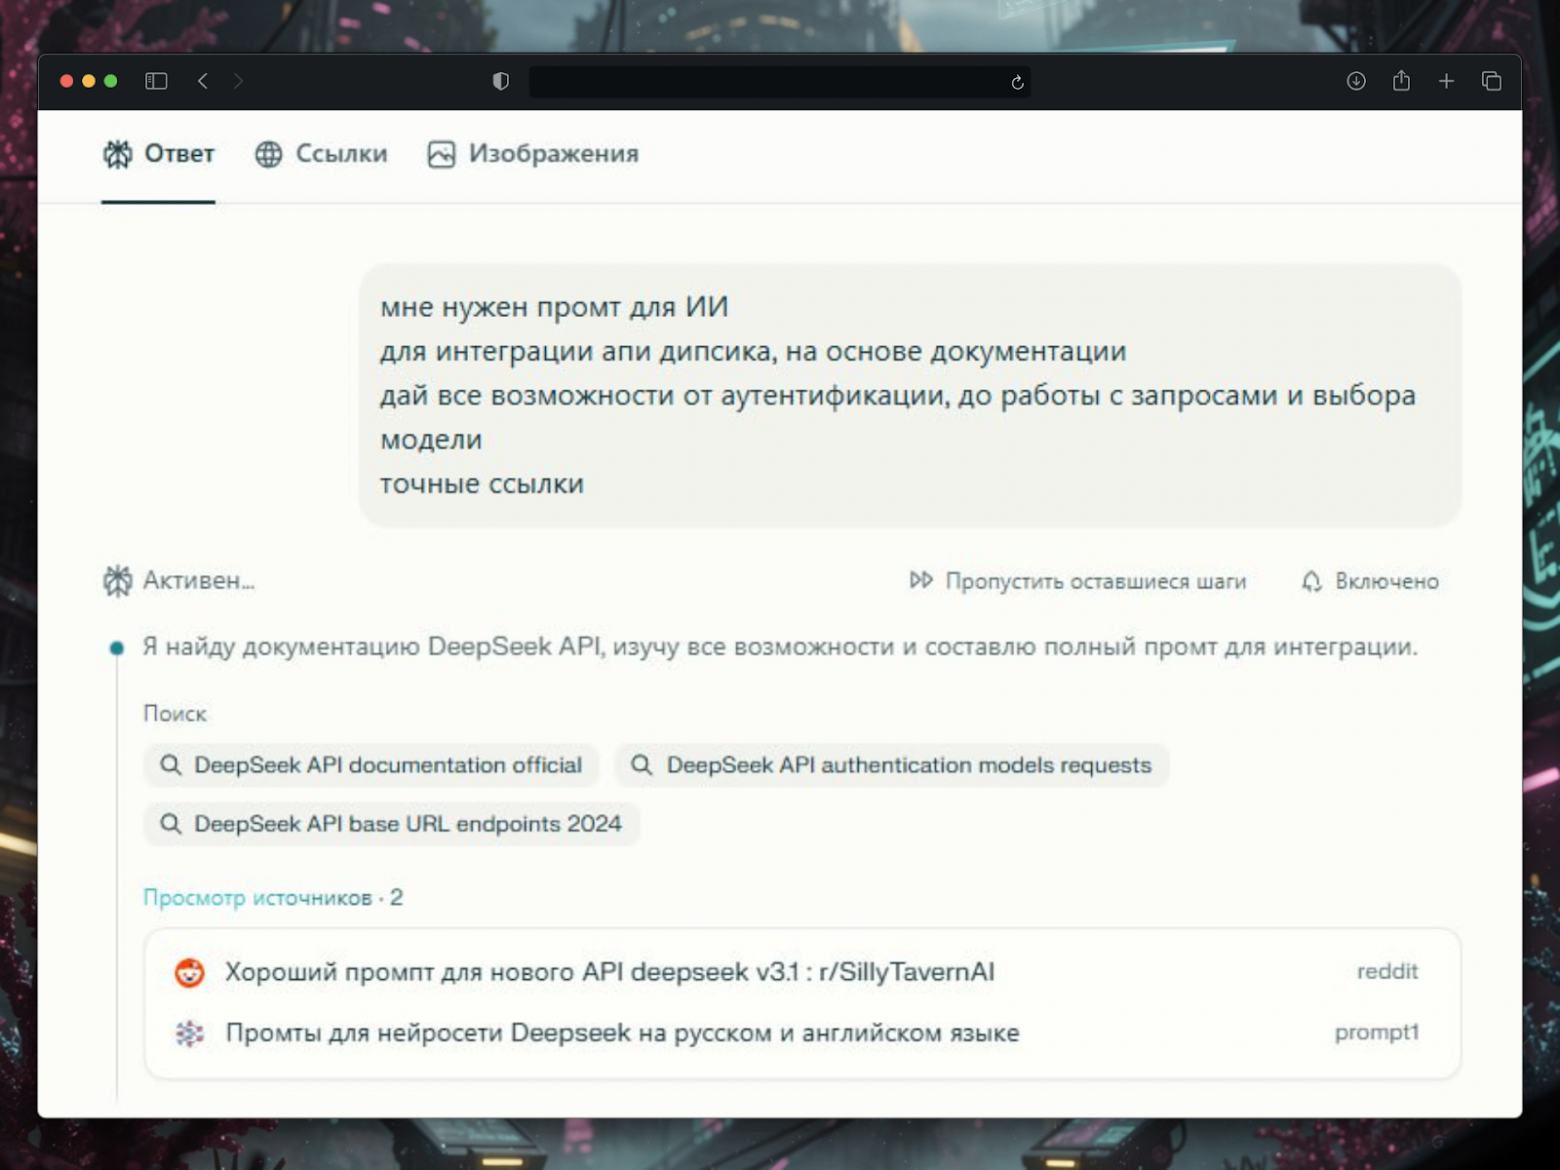This screenshot has width=1560, height=1170.
Task: Open the search chip DeepSeek API documentation official
Action: 370,765
